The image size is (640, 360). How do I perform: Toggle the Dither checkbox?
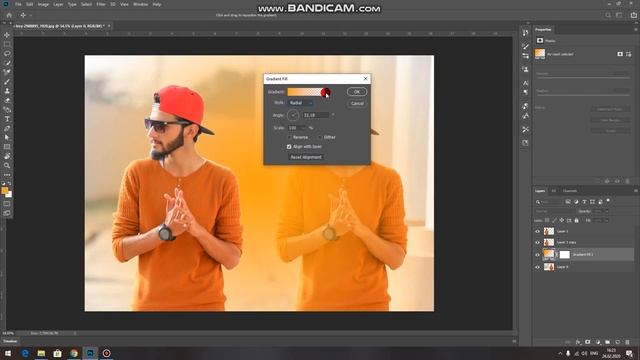[320, 138]
